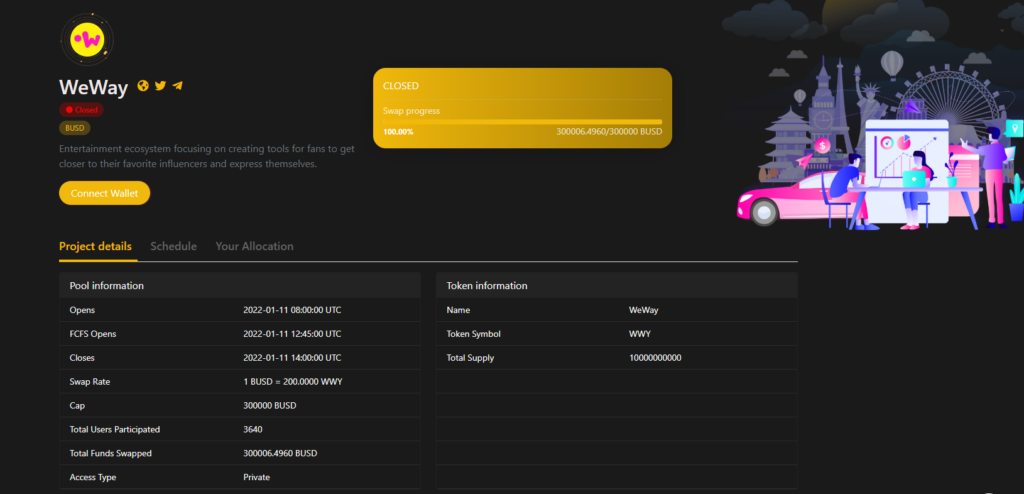Open the WeWay website globe icon

click(x=143, y=86)
